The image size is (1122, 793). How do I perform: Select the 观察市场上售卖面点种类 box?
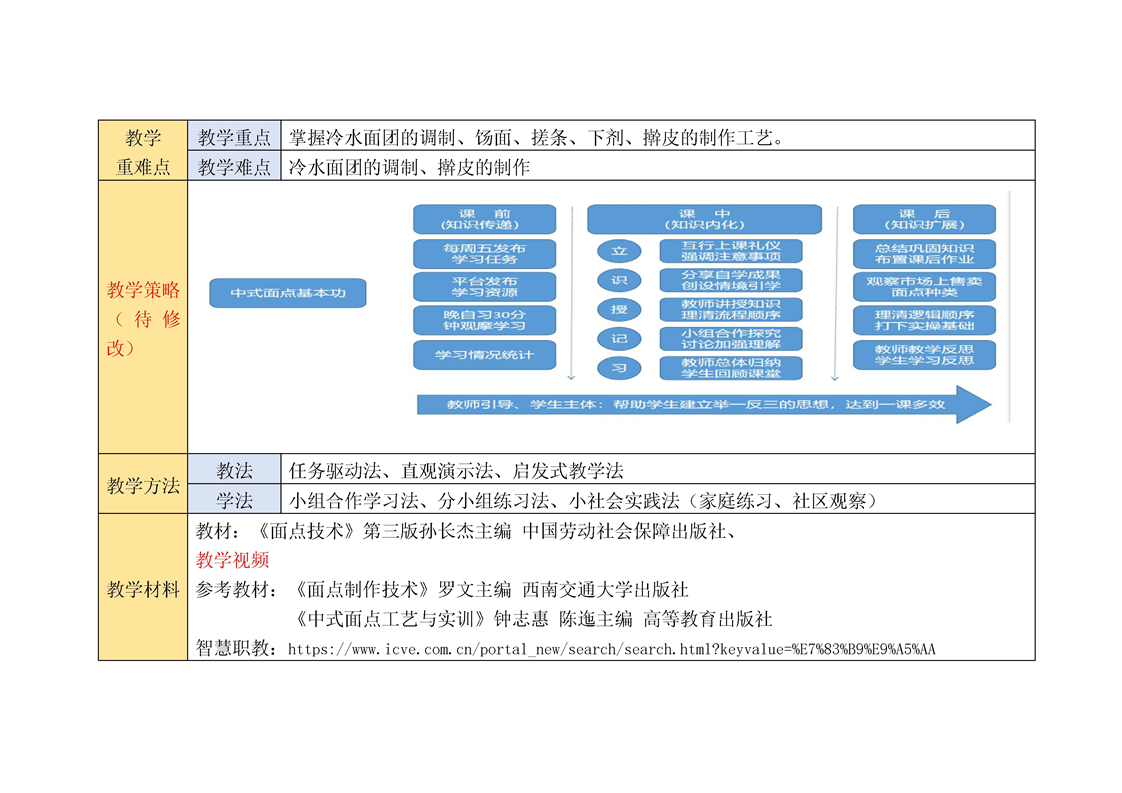[923, 287]
